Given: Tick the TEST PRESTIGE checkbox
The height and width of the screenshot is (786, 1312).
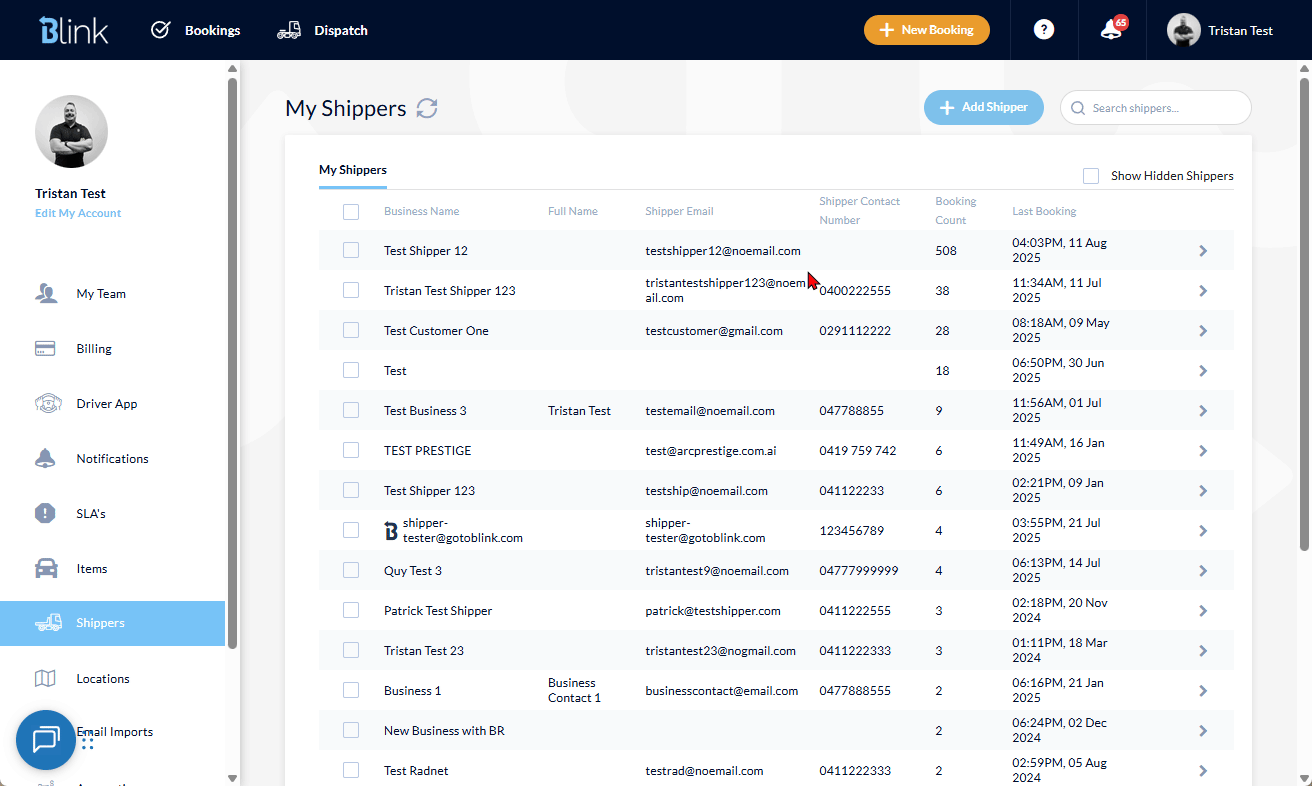Looking at the screenshot, I should pos(351,450).
